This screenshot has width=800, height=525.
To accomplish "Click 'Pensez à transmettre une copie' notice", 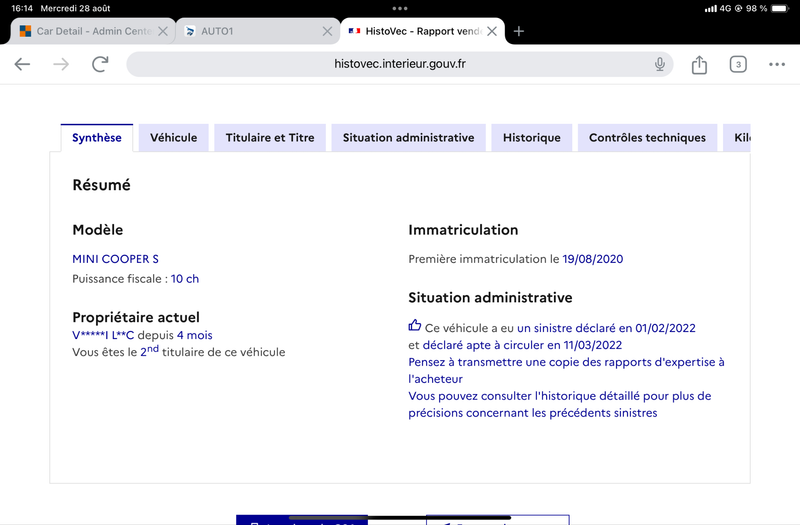I will coord(566,370).
